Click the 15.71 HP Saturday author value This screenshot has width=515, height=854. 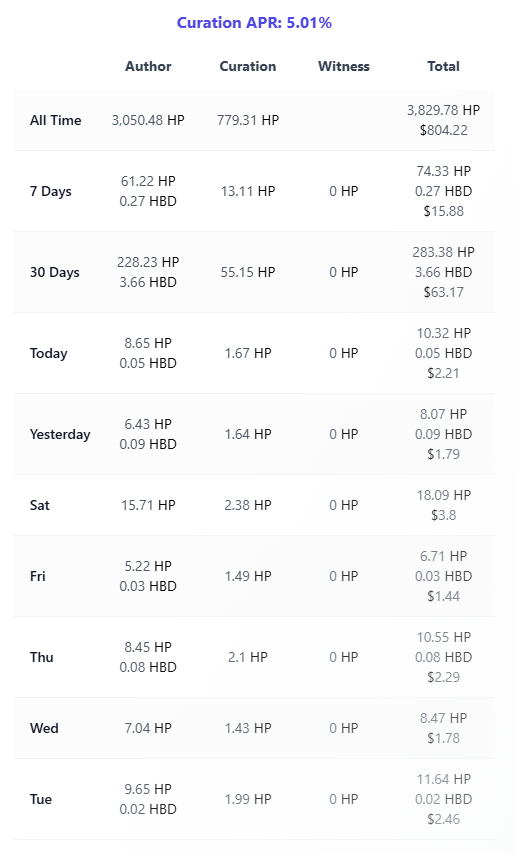(148, 505)
